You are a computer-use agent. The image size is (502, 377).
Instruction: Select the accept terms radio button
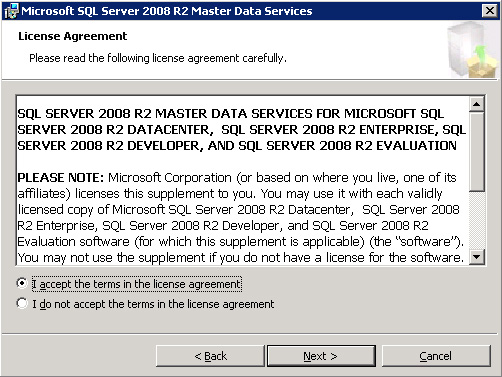pos(22,283)
